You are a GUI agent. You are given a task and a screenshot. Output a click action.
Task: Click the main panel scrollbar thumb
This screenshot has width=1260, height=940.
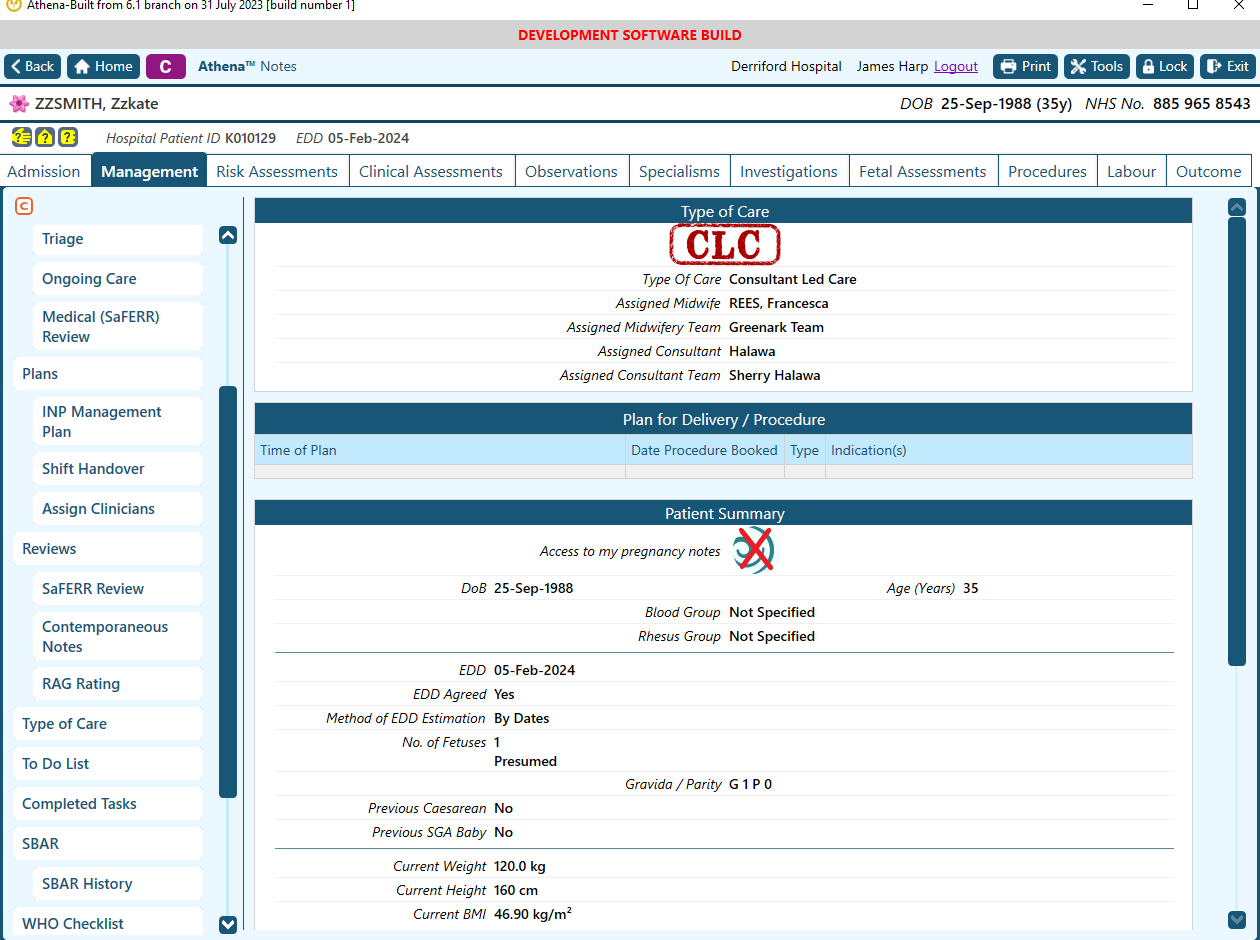[1237, 441]
